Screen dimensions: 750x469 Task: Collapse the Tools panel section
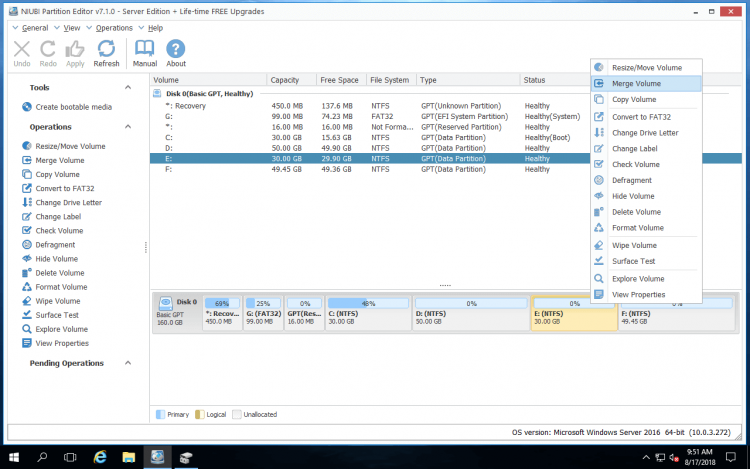point(128,88)
